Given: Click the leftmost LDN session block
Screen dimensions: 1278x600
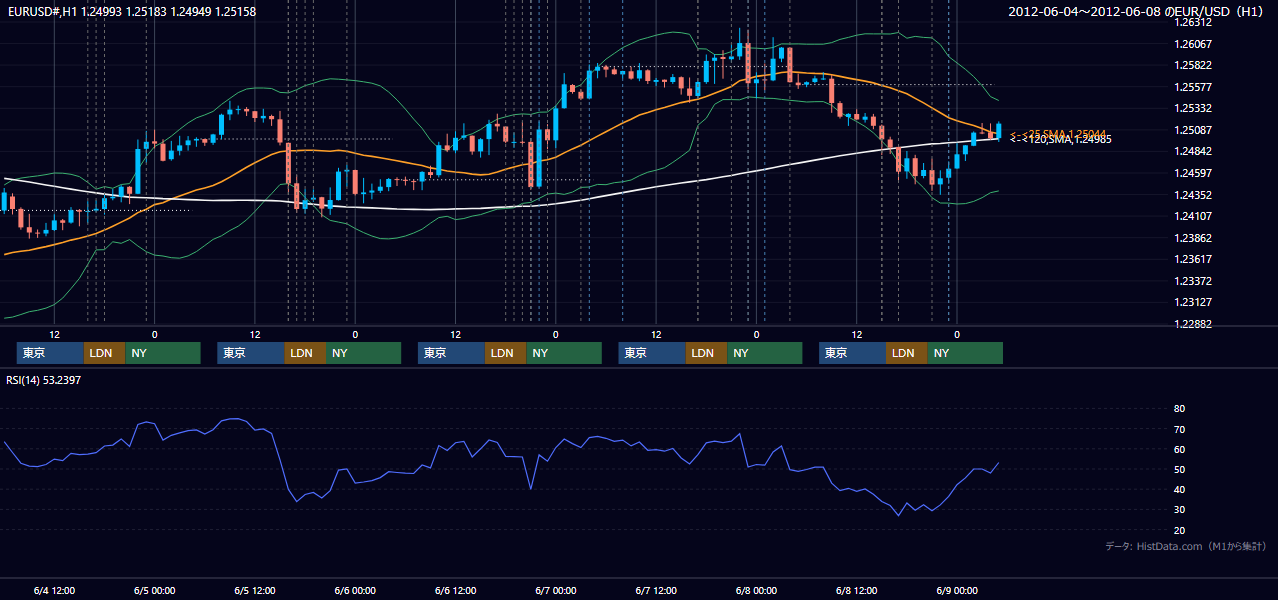Looking at the screenshot, I should (104, 353).
